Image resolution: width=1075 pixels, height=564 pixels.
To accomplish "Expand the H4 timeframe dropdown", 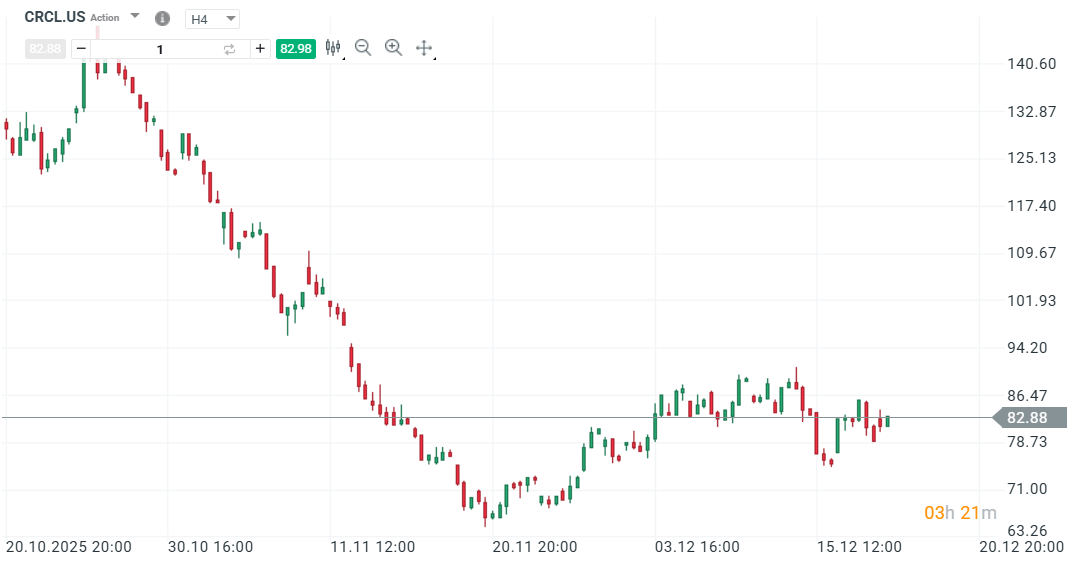I will (214, 19).
